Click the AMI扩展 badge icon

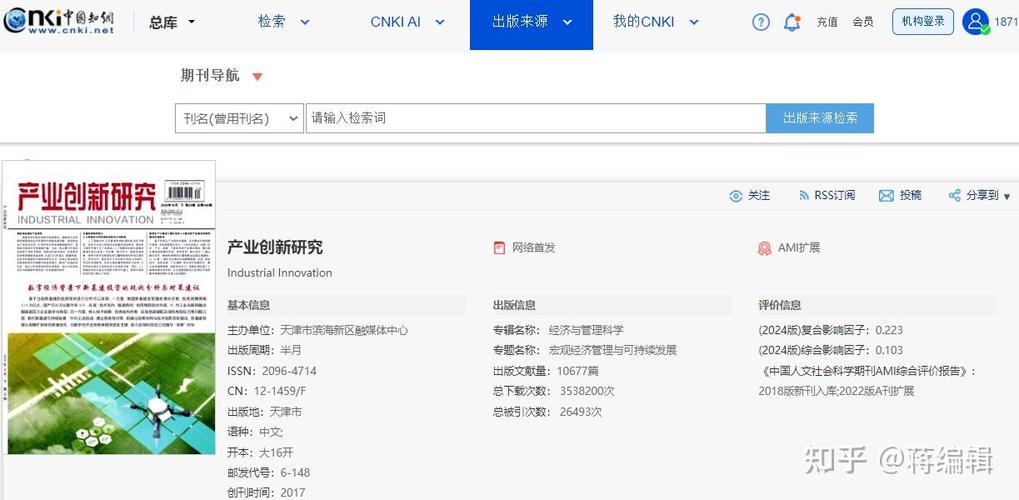764,248
